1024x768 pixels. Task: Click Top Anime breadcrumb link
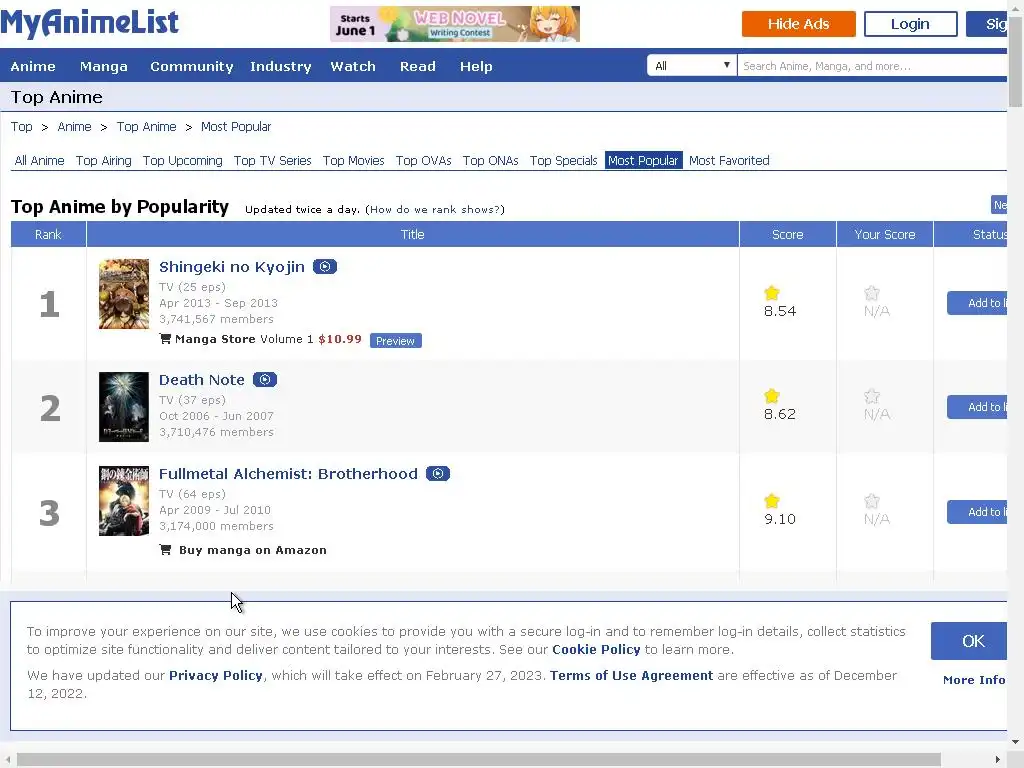pyautogui.click(x=146, y=127)
